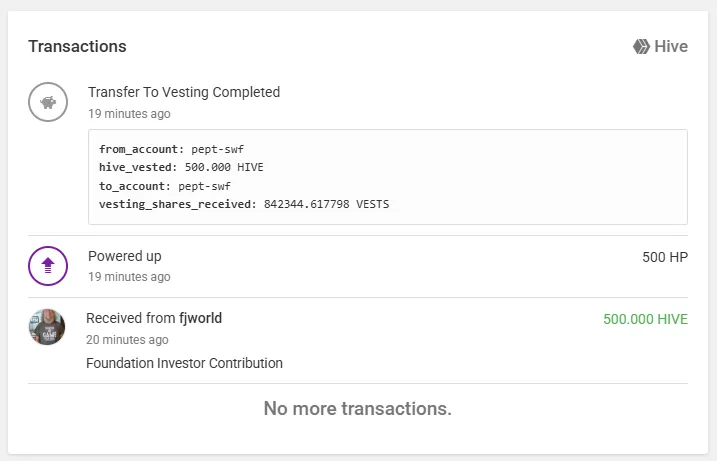Click the No more transactions message
Viewport: 717px width, 461px height.
(358, 408)
